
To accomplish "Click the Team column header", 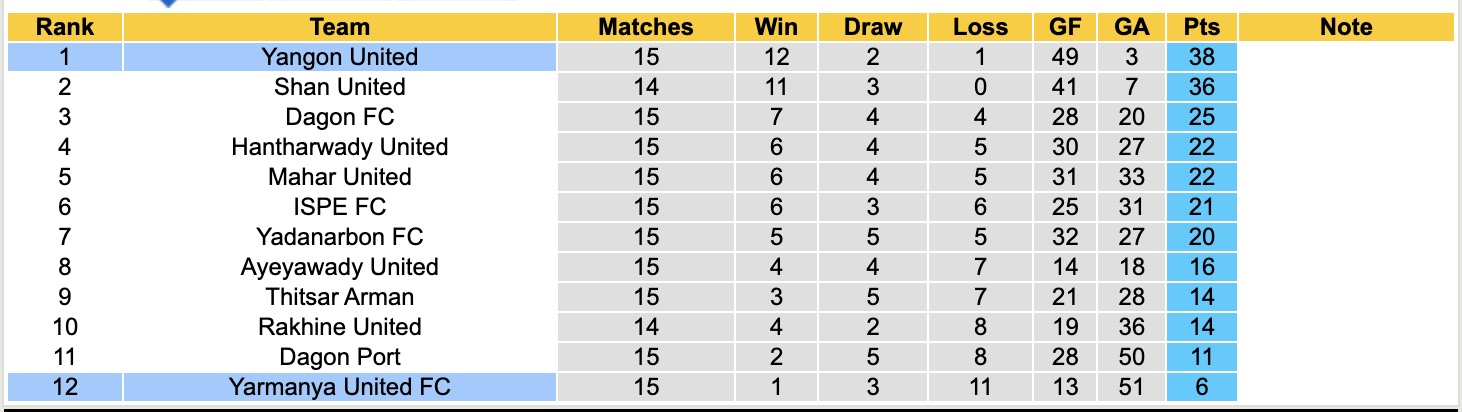I will pos(339,27).
